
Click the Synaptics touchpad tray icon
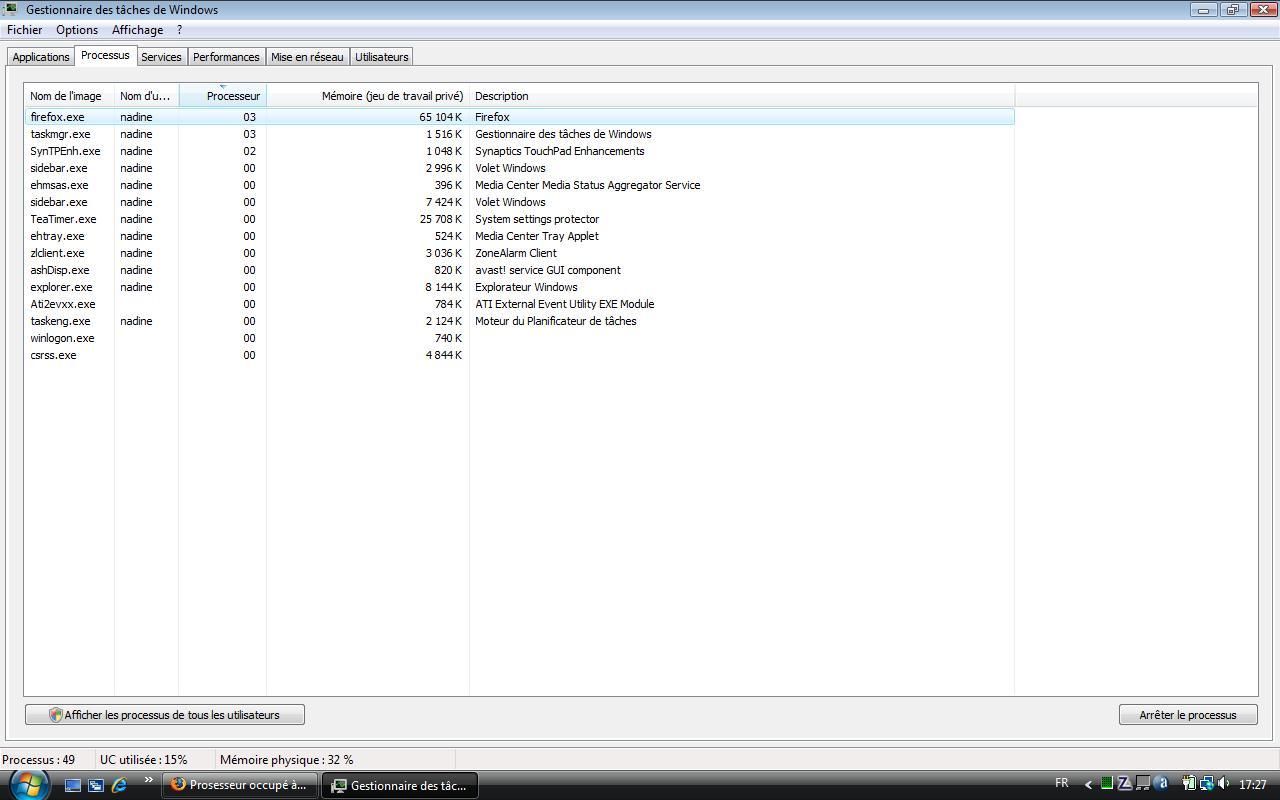[1142, 784]
